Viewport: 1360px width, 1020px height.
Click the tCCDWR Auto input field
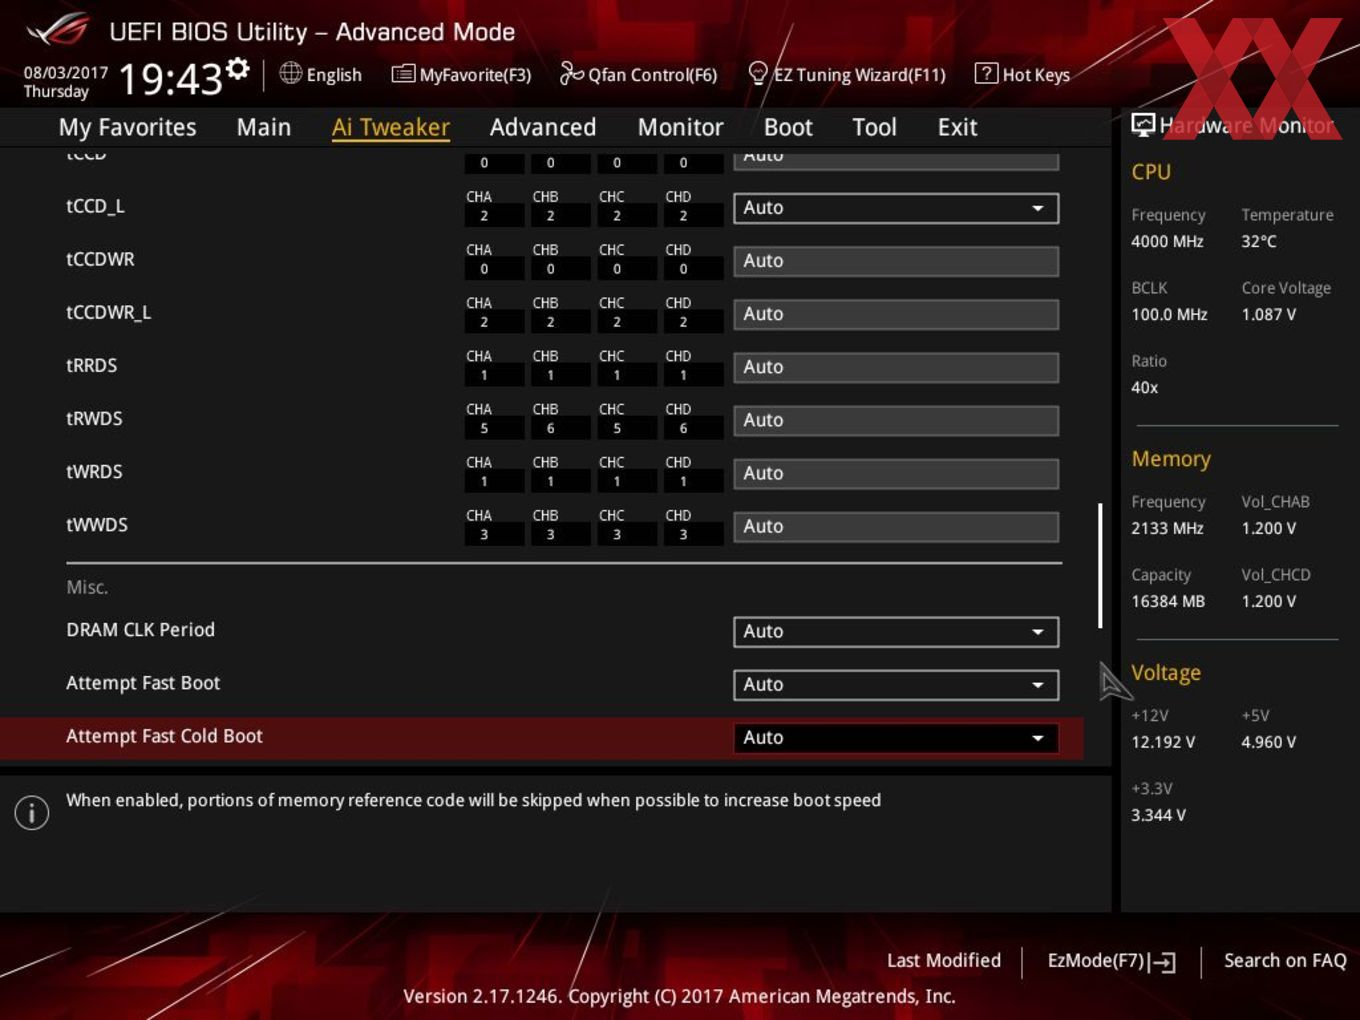click(896, 261)
